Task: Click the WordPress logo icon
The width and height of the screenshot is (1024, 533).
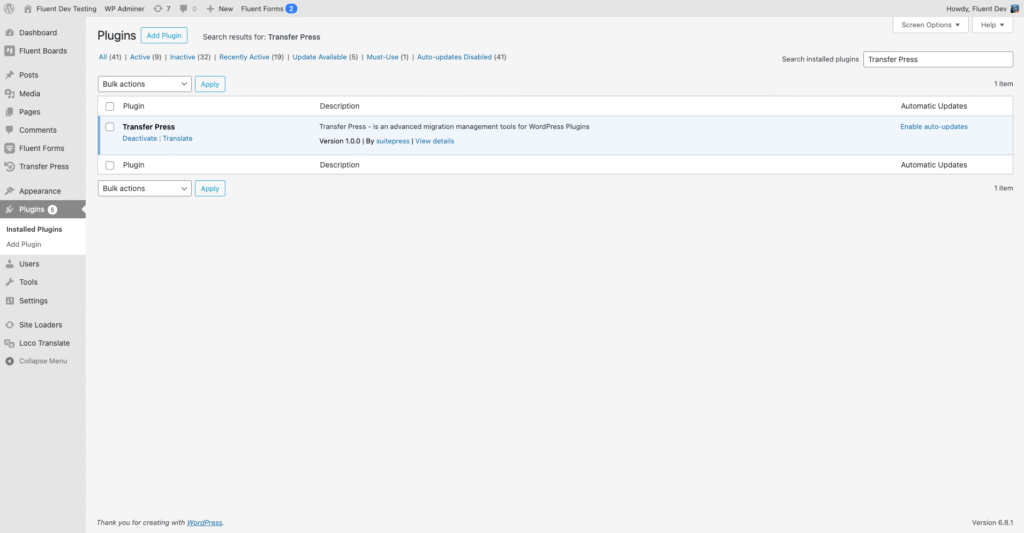Action: pos(9,8)
